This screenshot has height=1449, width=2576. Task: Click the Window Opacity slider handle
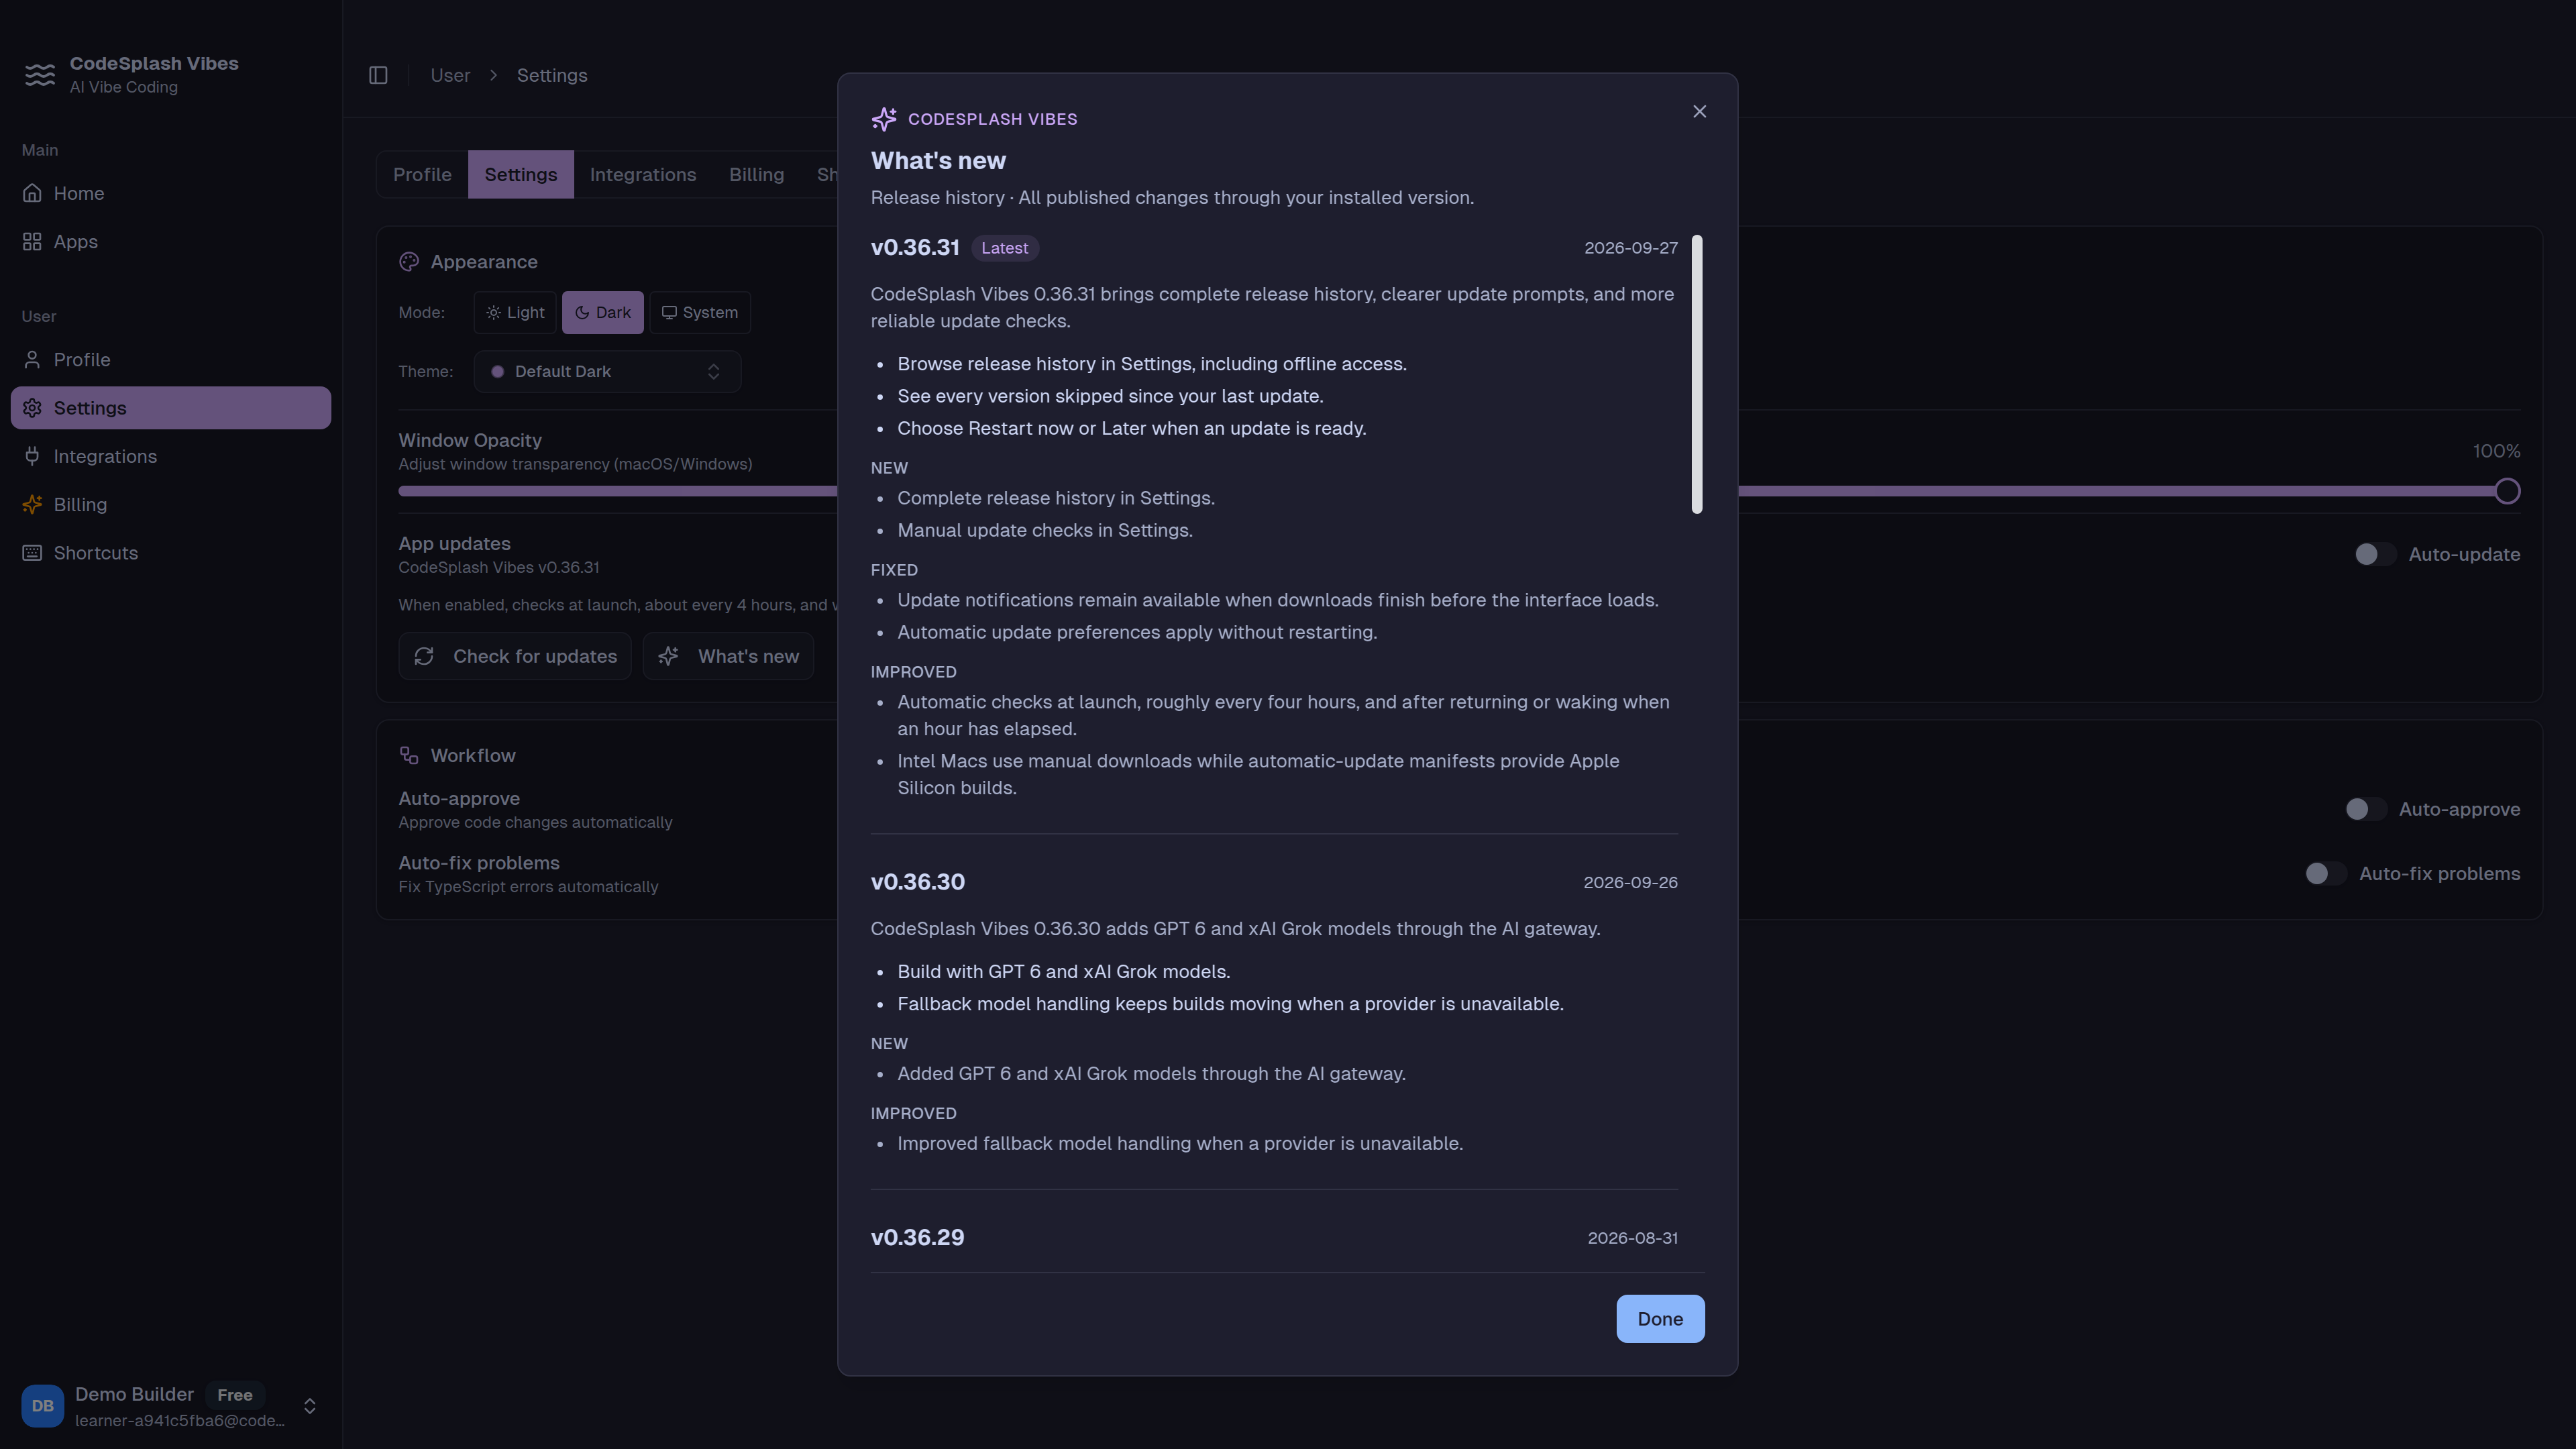[x=2507, y=491]
